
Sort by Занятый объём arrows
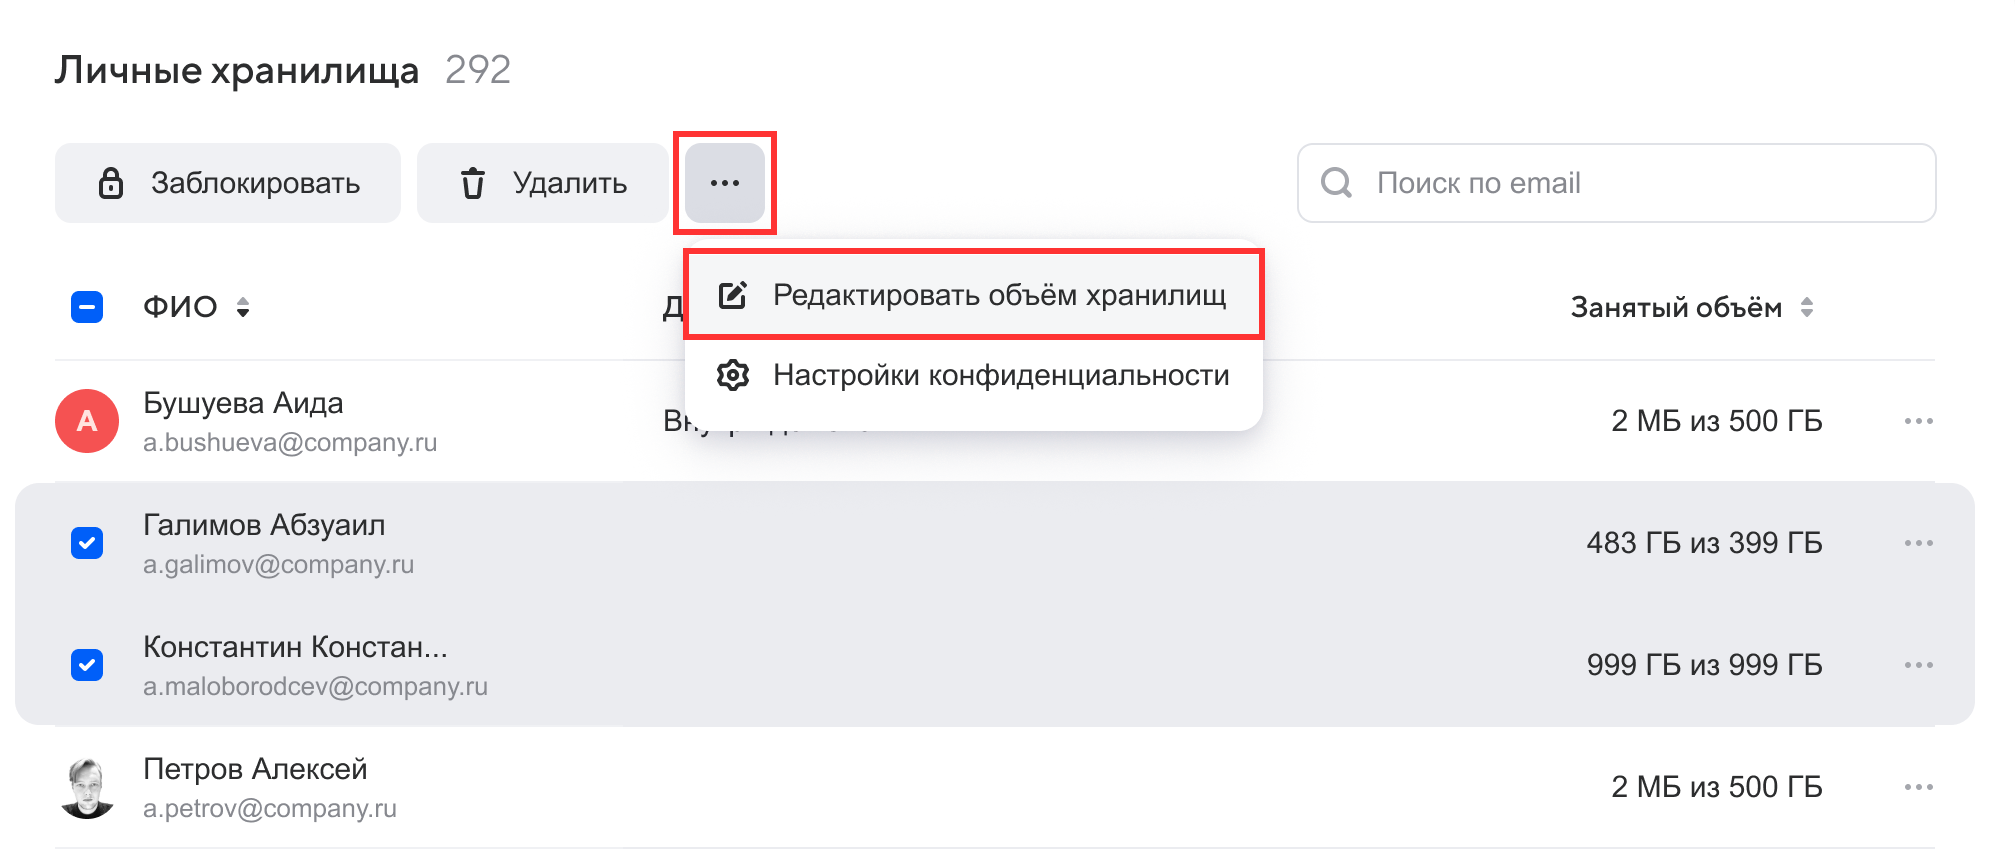click(x=1807, y=307)
